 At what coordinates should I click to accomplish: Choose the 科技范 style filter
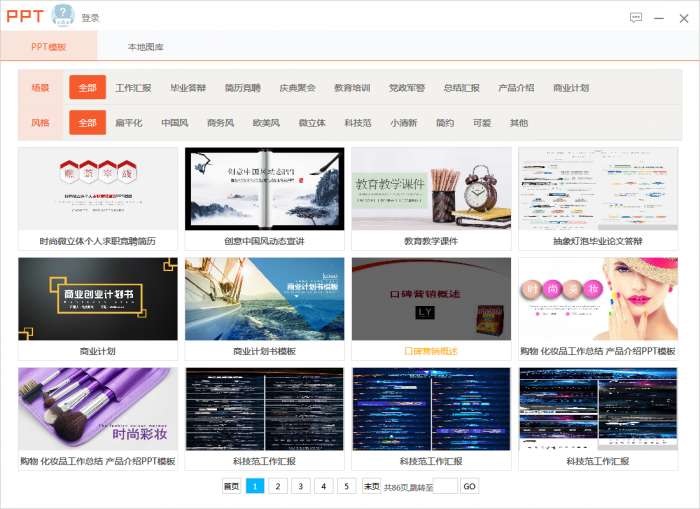358,123
